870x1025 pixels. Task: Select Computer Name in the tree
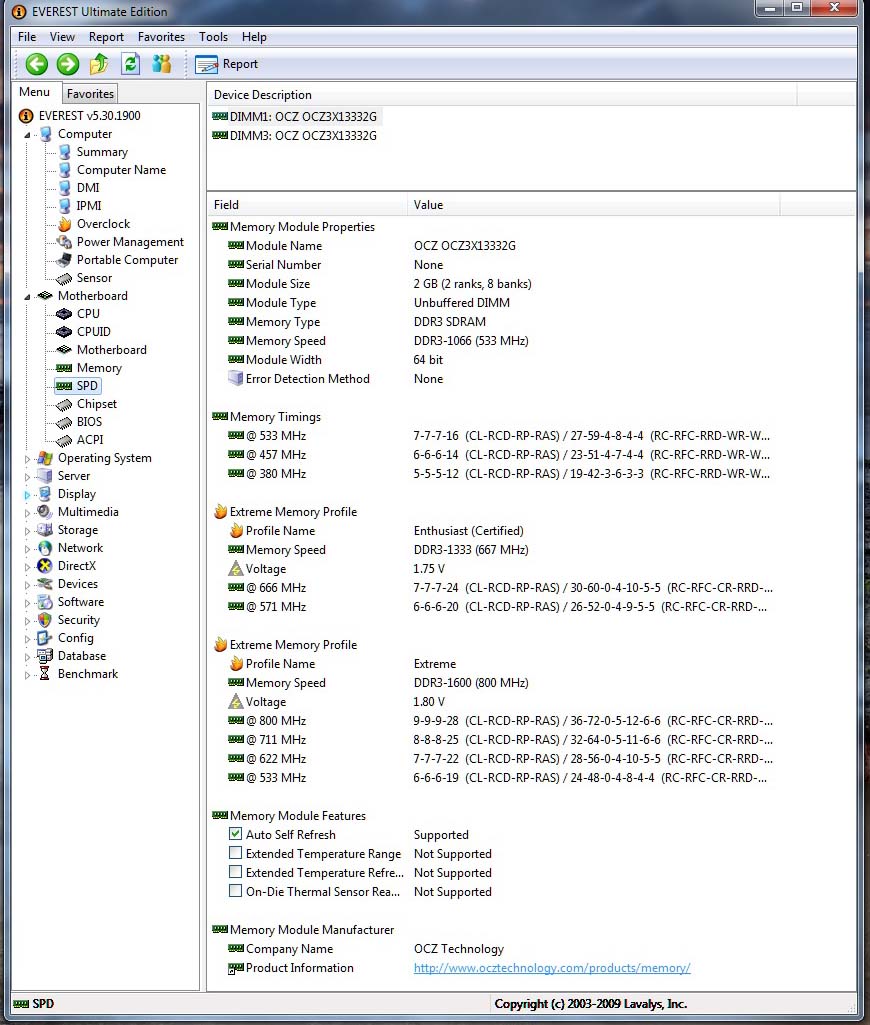121,170
